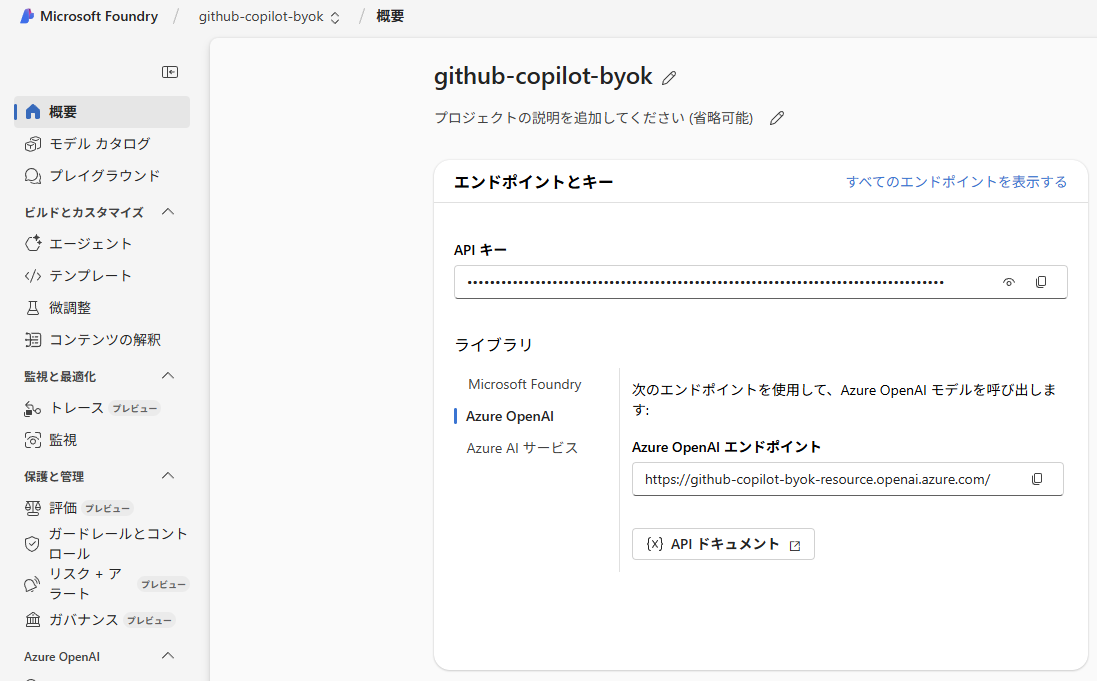The height and width of the screenshot is (681, 1097).
Task: Collapse the 保護と管理 section
Action: pyautogui.click(x=168, y=476)
